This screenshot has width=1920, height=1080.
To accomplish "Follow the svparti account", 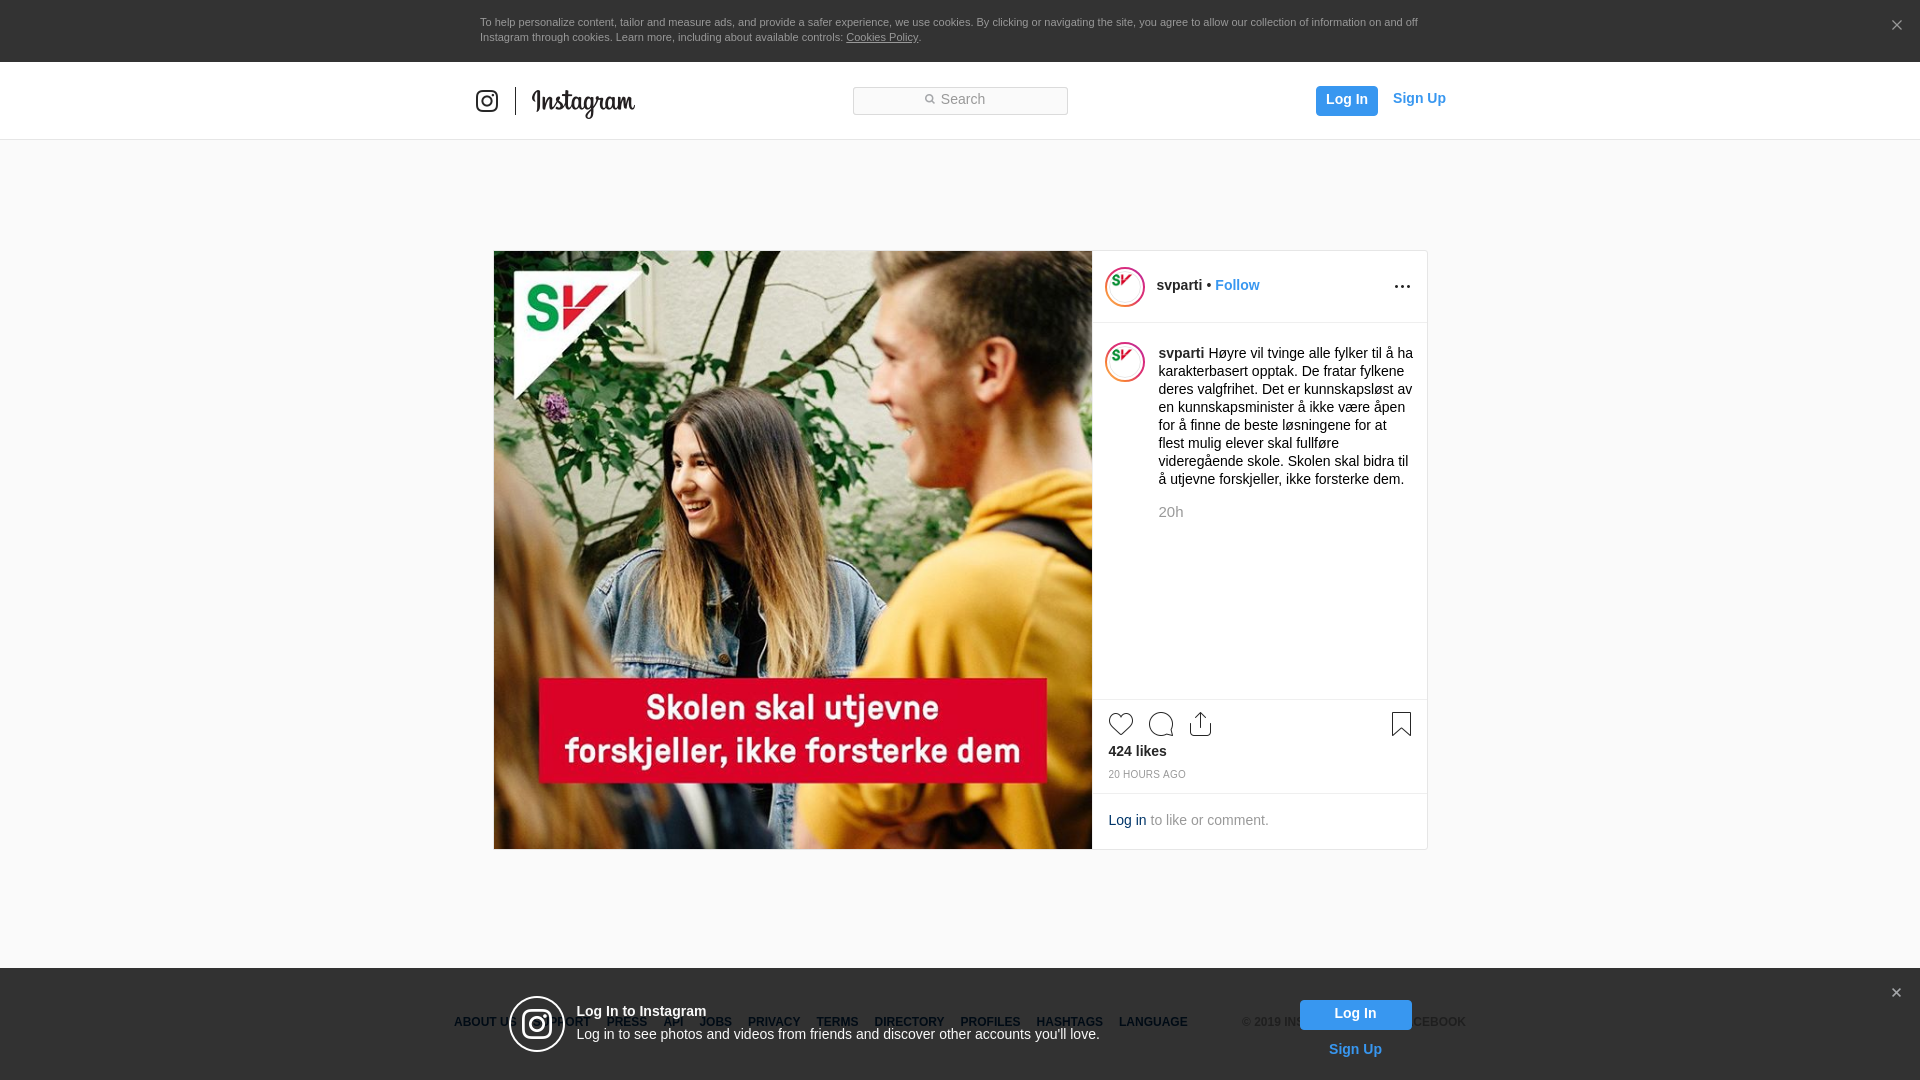I will [x=1237, y=285].
